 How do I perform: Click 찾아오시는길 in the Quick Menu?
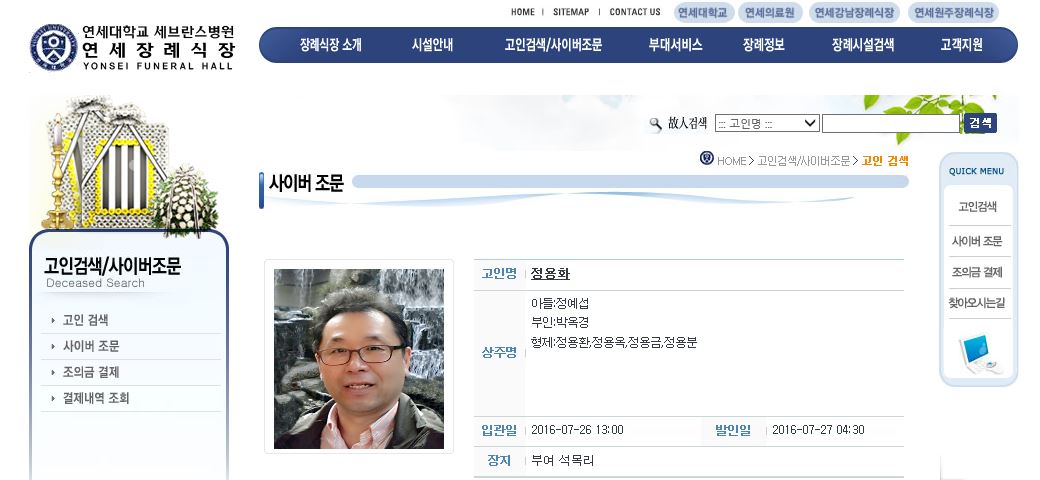coord(976,303)
